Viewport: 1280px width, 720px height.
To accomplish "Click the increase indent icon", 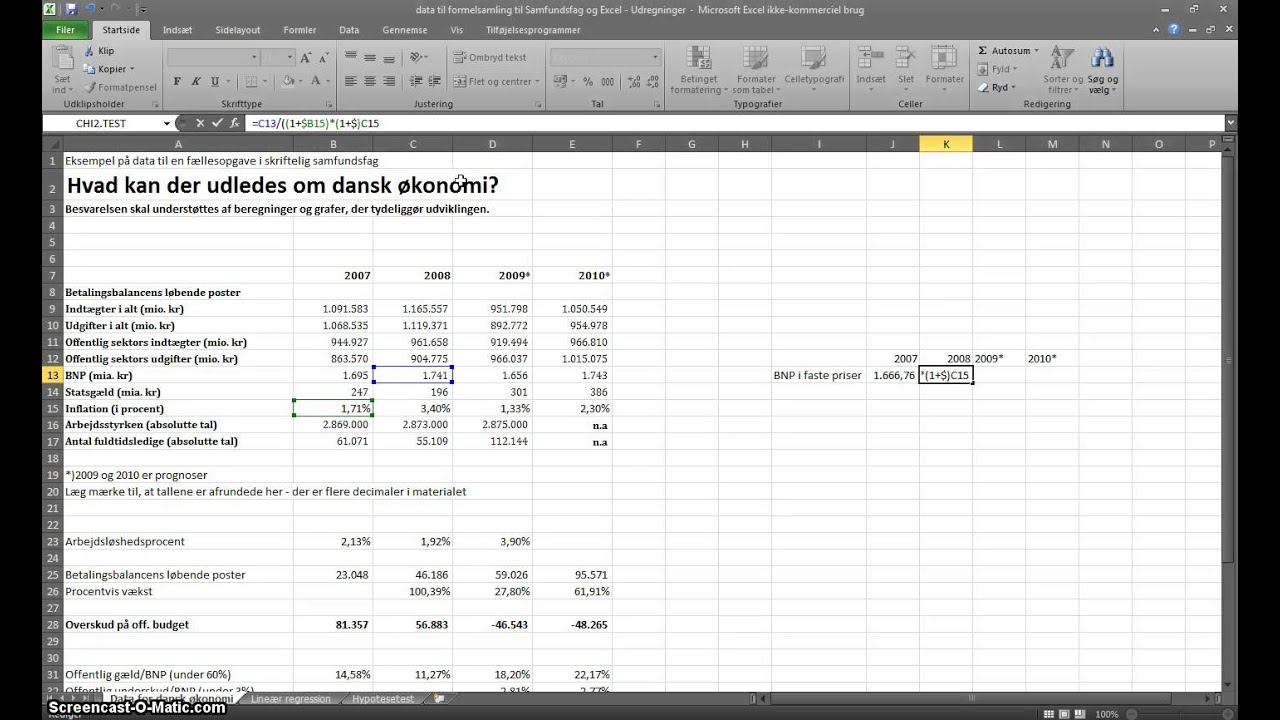I will (434, 81).
